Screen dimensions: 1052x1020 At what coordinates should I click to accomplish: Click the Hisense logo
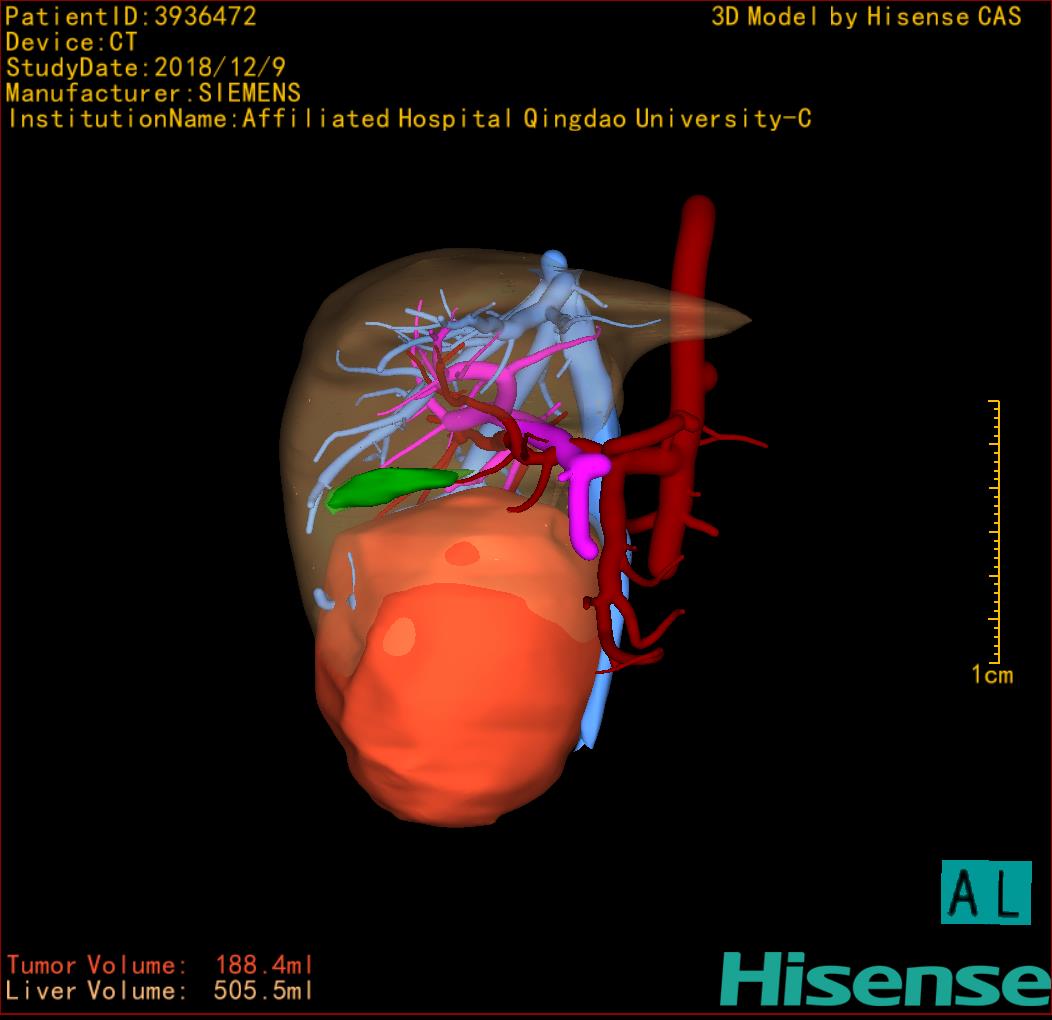coord(885,978)
